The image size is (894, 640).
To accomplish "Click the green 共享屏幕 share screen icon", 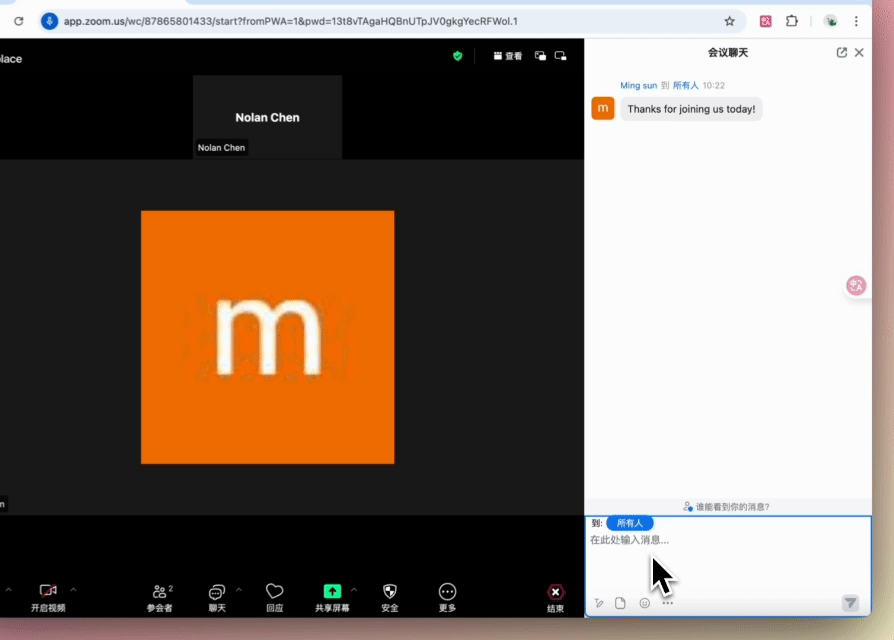I will pyautogui.click(x=332, y=591).
